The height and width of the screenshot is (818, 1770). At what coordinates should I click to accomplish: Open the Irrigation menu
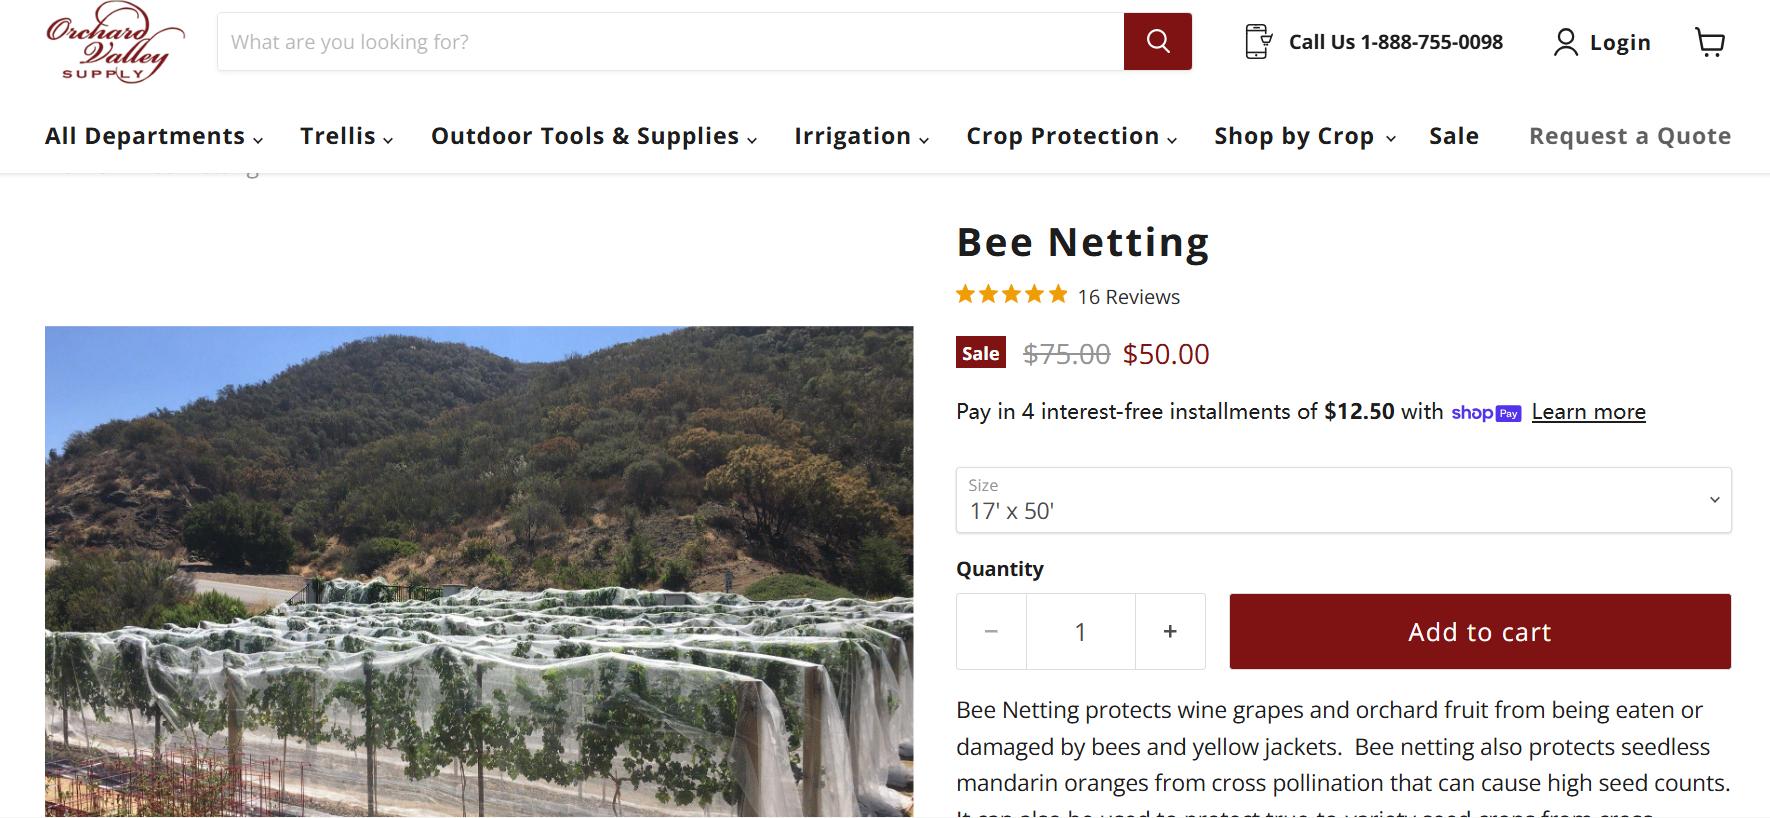pyautogui.click(x=861, y=136)
